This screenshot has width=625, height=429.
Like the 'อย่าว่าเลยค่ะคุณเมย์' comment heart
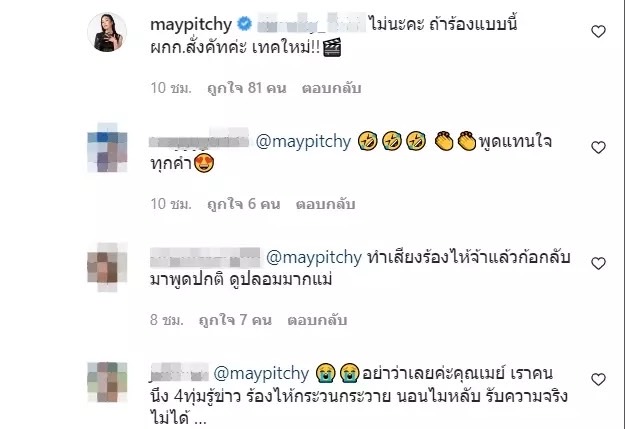tap(598, 379)
